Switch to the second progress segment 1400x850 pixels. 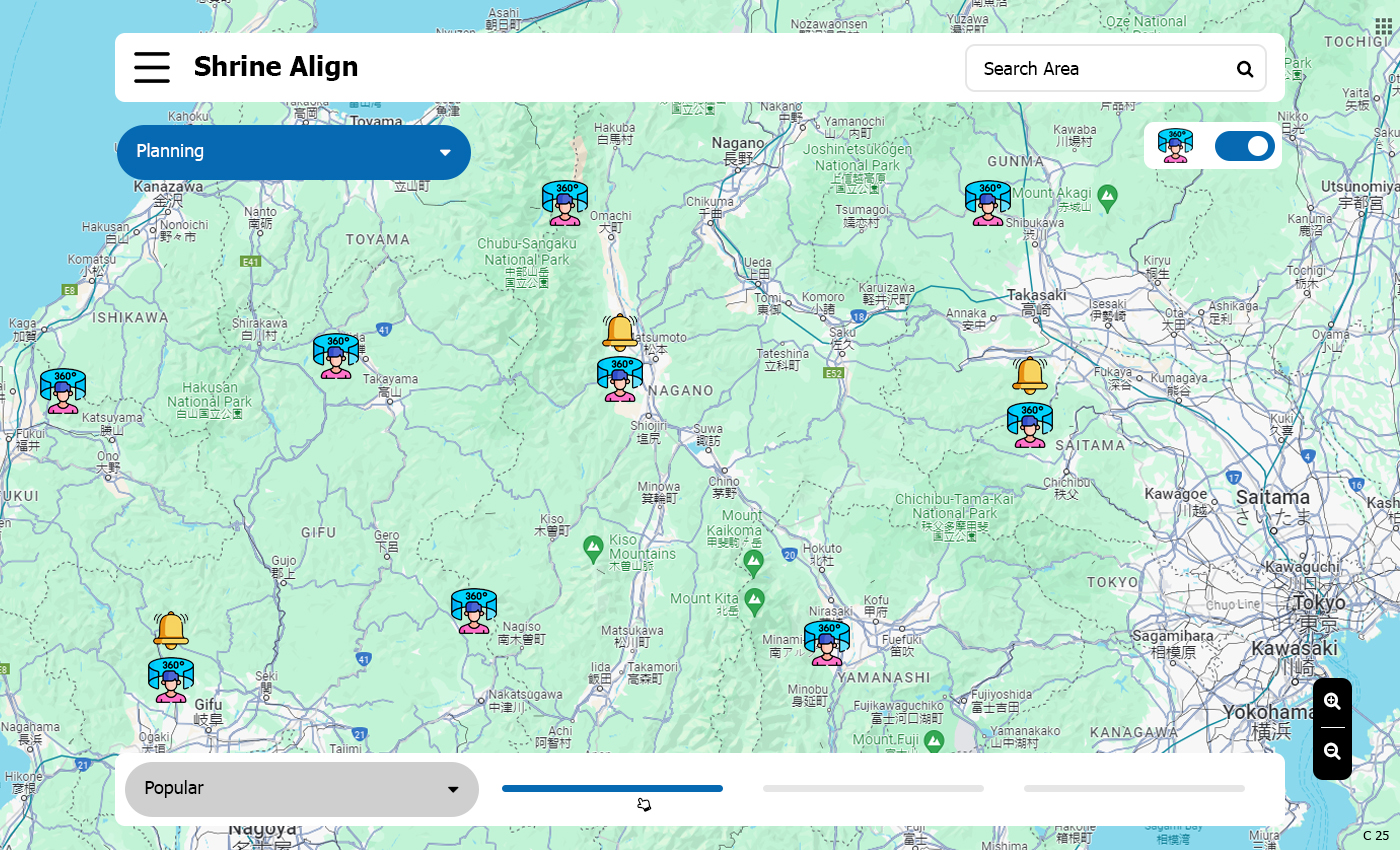pyautogui.click(x=873, y=789)
